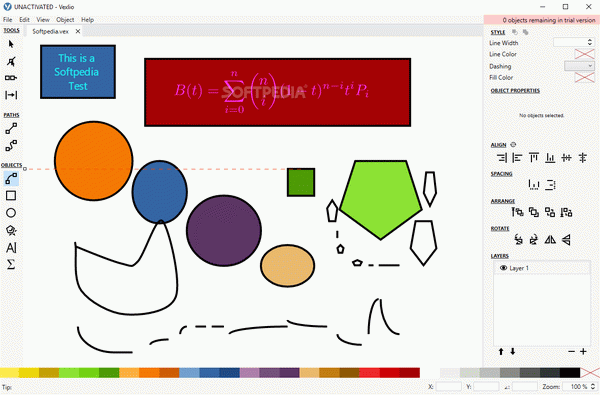Image resolution: width=600 pixels, height=395 pixels.
Task: Click the flip horizontal rotate icon
Action: [550, 240]
